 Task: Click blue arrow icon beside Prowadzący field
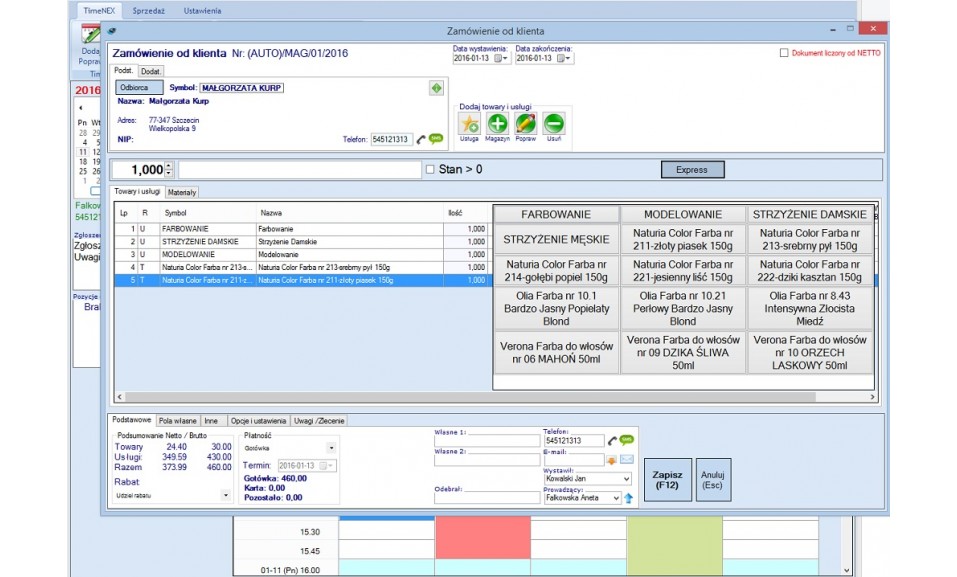coord(629,498)
